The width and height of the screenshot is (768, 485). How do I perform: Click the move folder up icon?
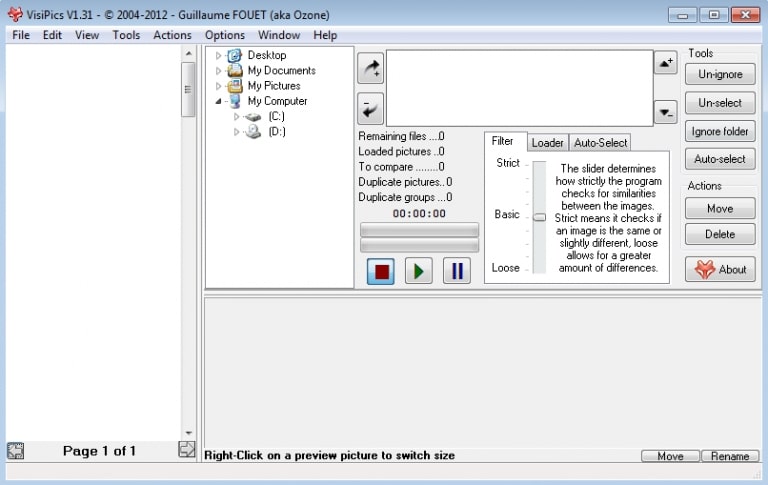665,64
